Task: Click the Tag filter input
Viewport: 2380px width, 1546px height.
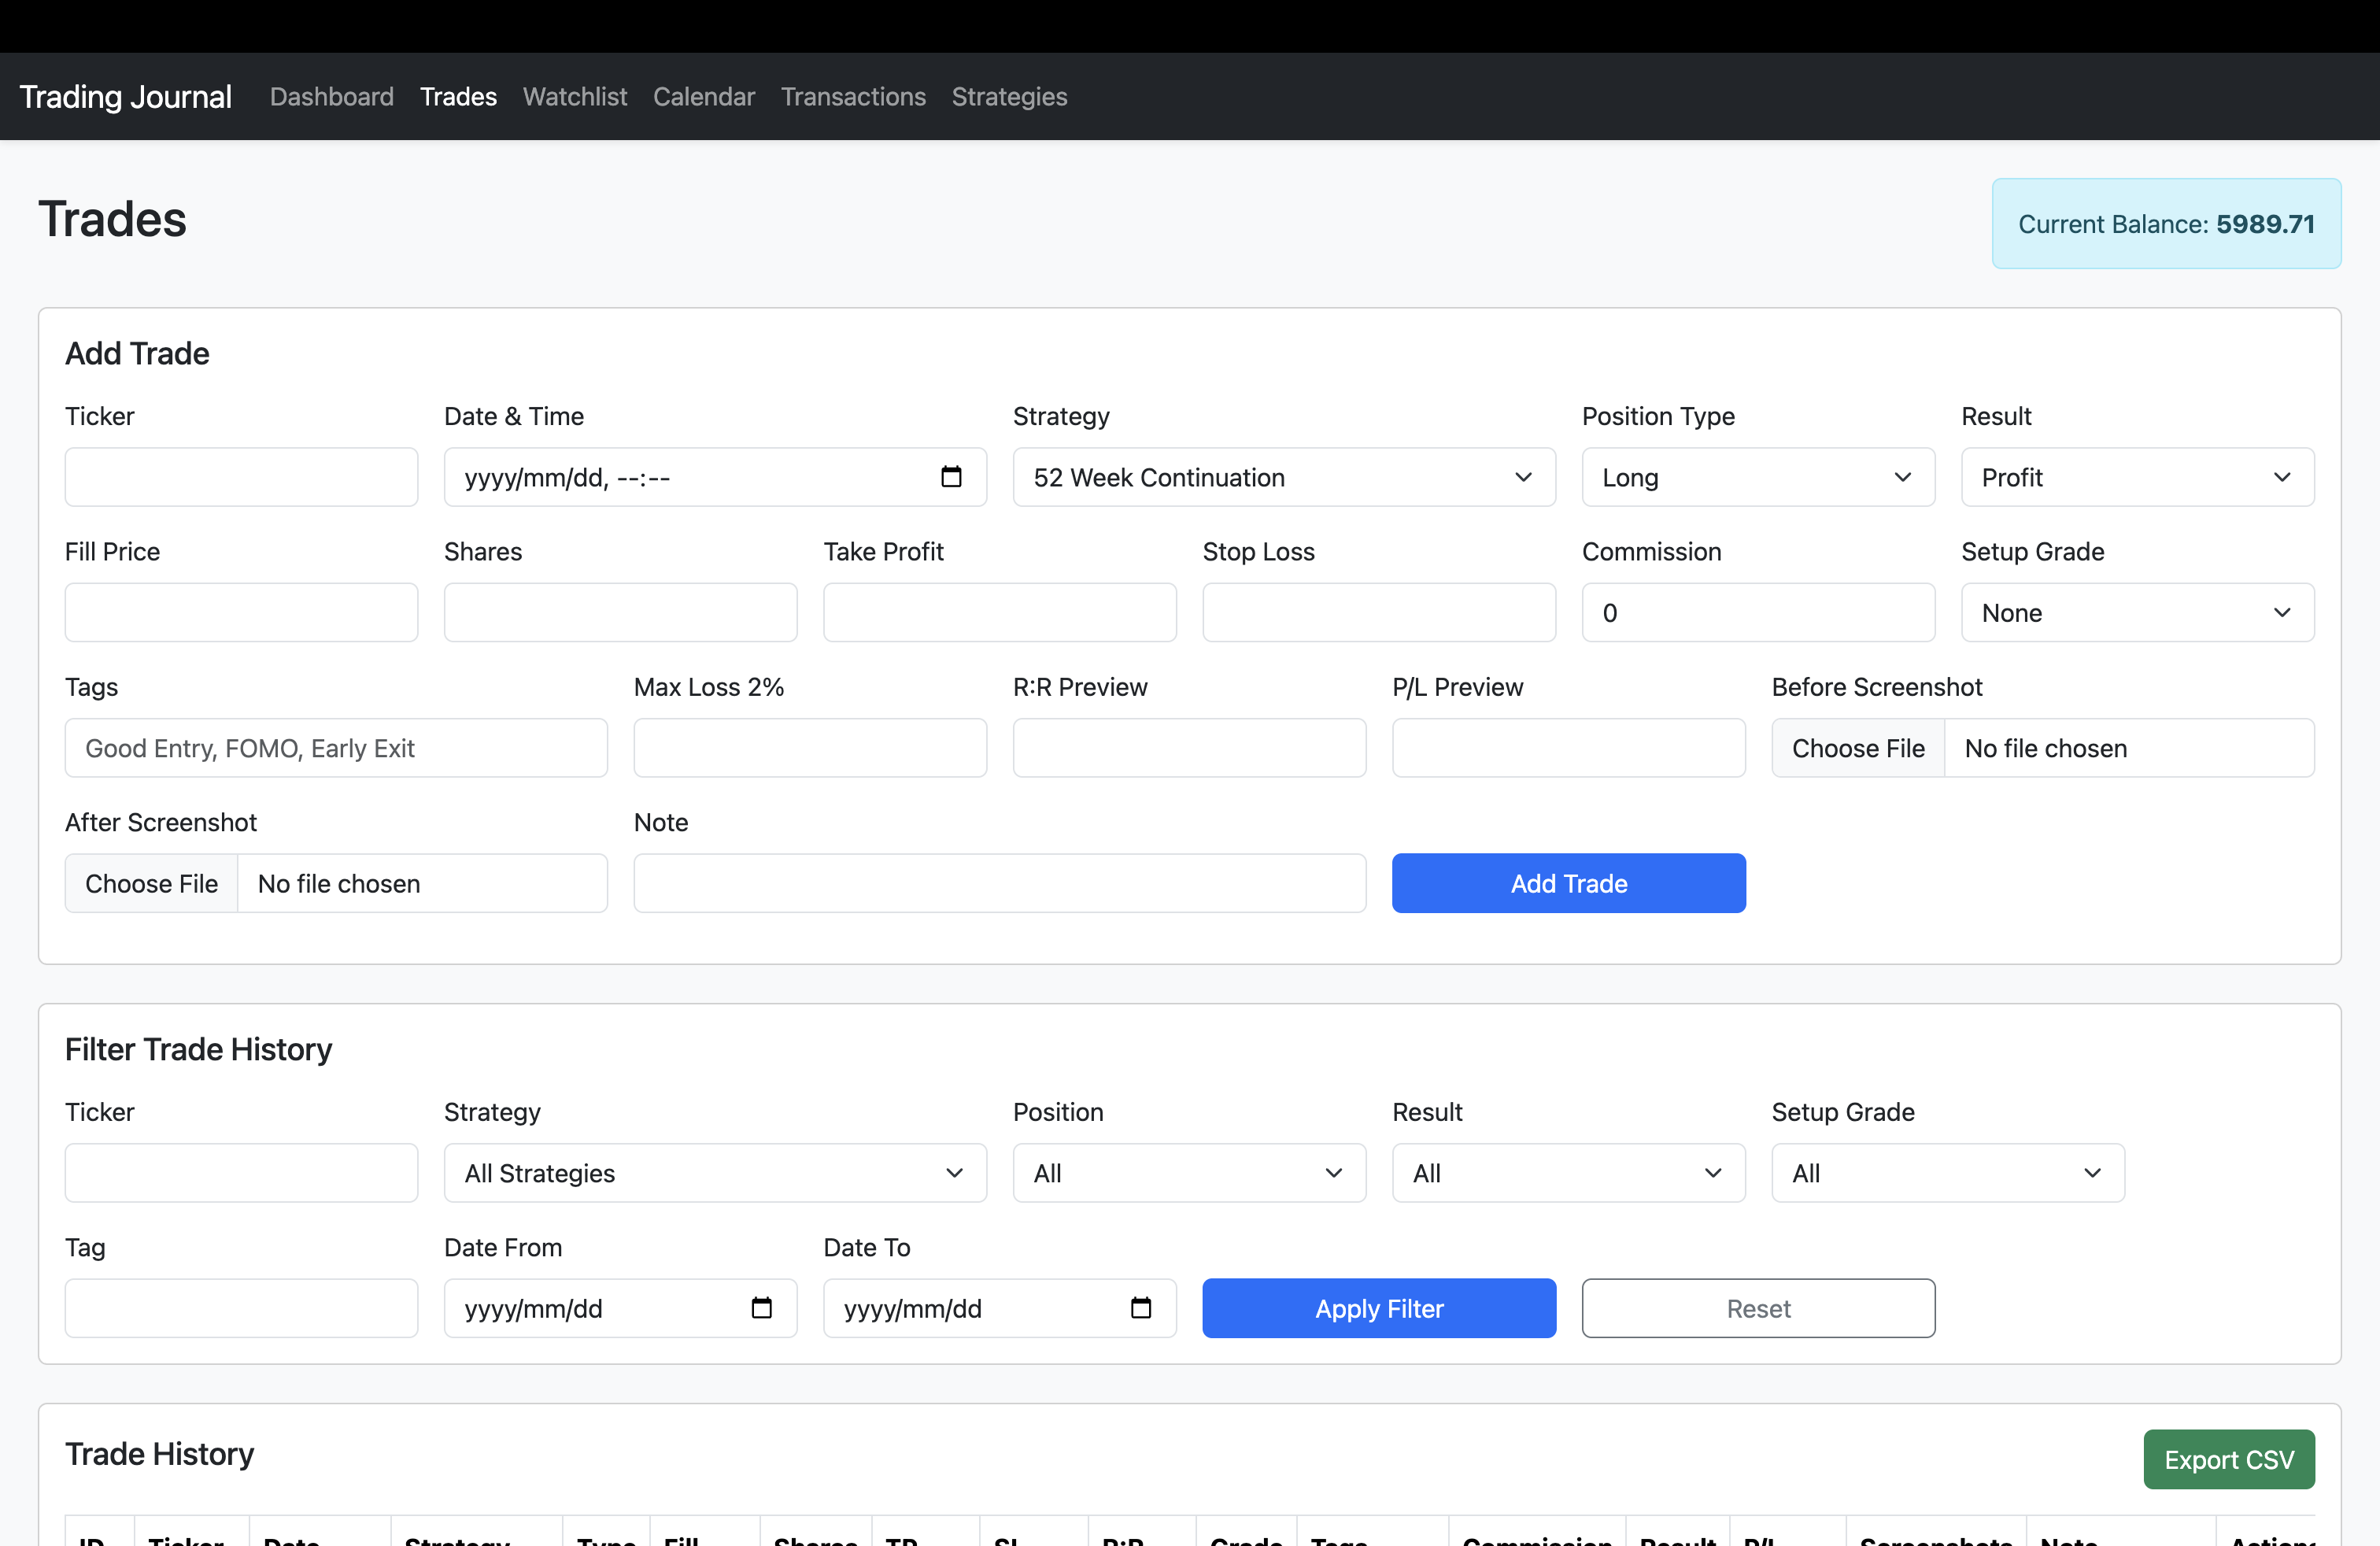Action: 241,1308
